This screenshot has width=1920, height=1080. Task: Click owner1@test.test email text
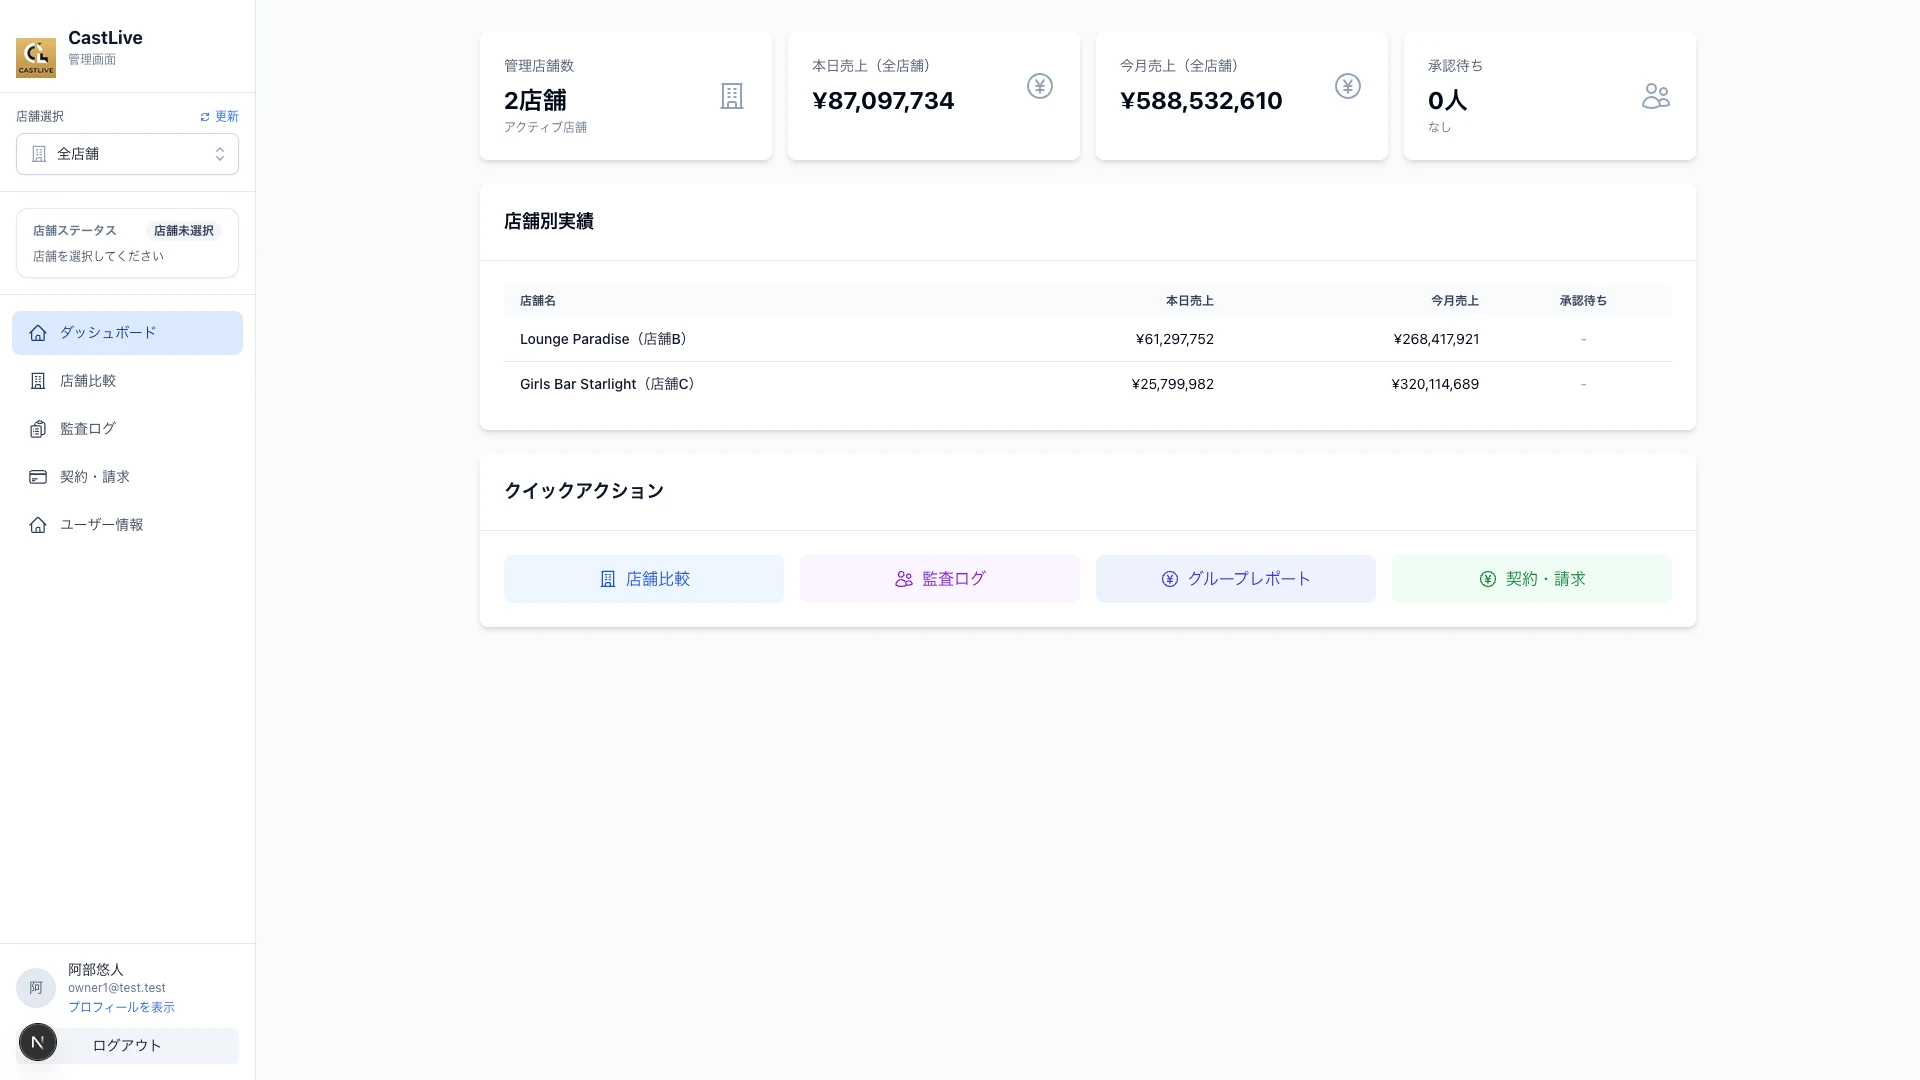(117, 988)
